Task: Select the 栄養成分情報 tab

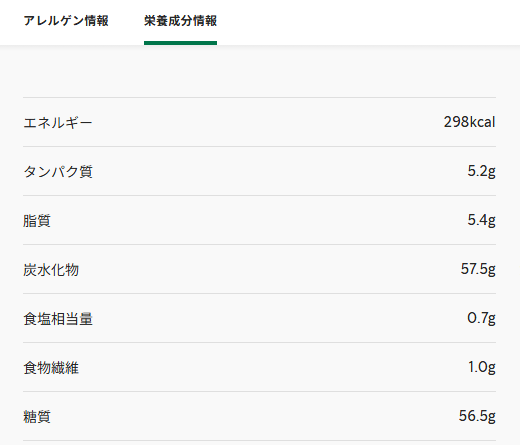Action: [180, 21]
